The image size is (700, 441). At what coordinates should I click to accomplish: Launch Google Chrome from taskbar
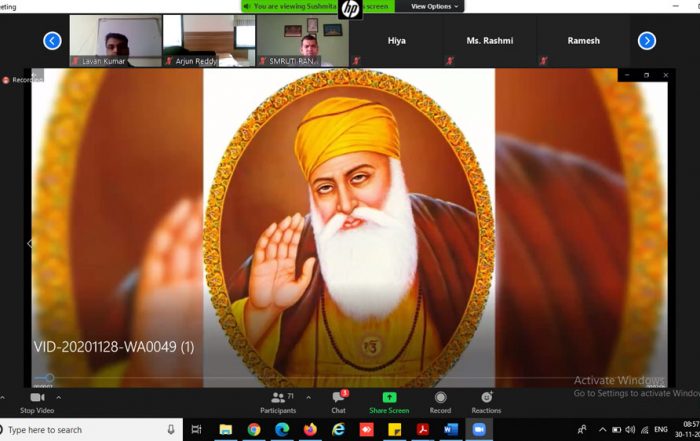[x=254, y=429]
